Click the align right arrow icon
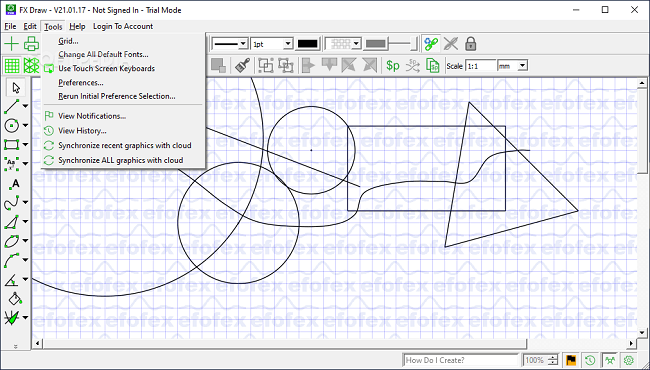Screen dimensions: 650x370 [308, 65]
